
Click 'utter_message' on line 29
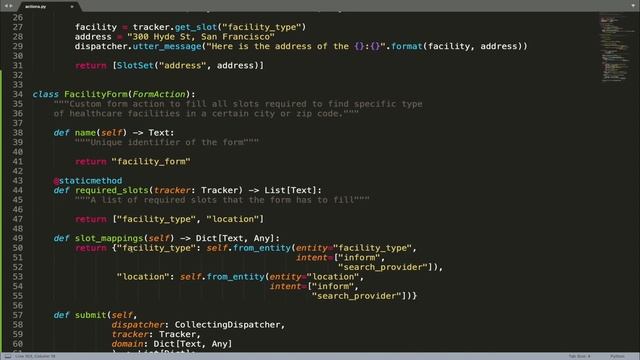point(167,46)
